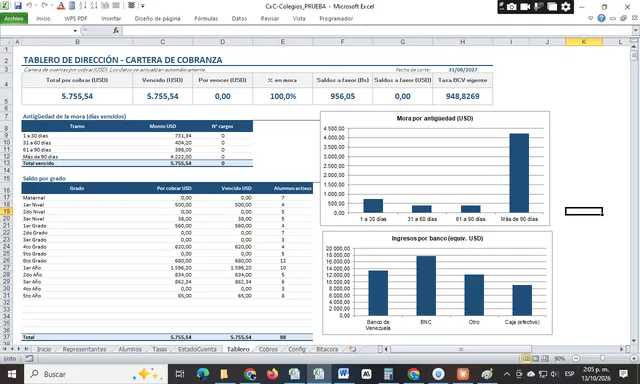The height and width of the screenshot is (384, 640).
Task: Open Calculator from the taskbar
Action: click(x=388, y=374)
